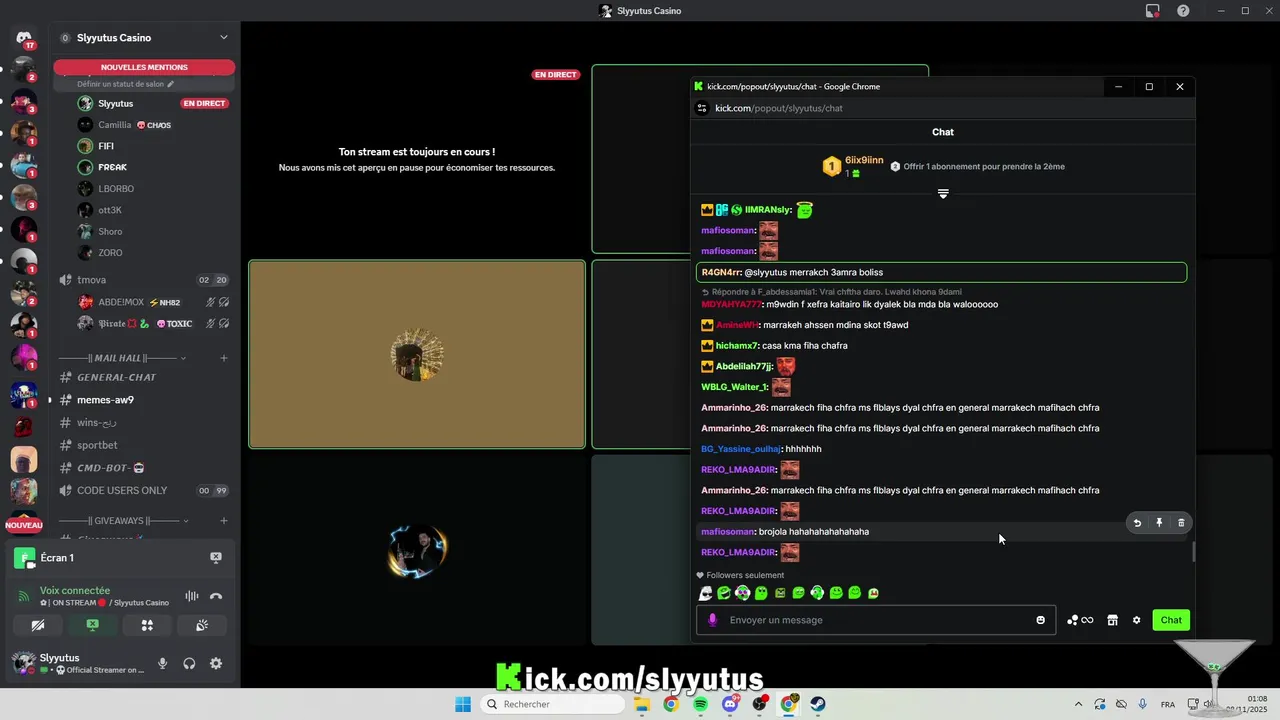1280x720 pixels.
Task: Open the soundboard button in voice panel
Action: pos(201,625)
